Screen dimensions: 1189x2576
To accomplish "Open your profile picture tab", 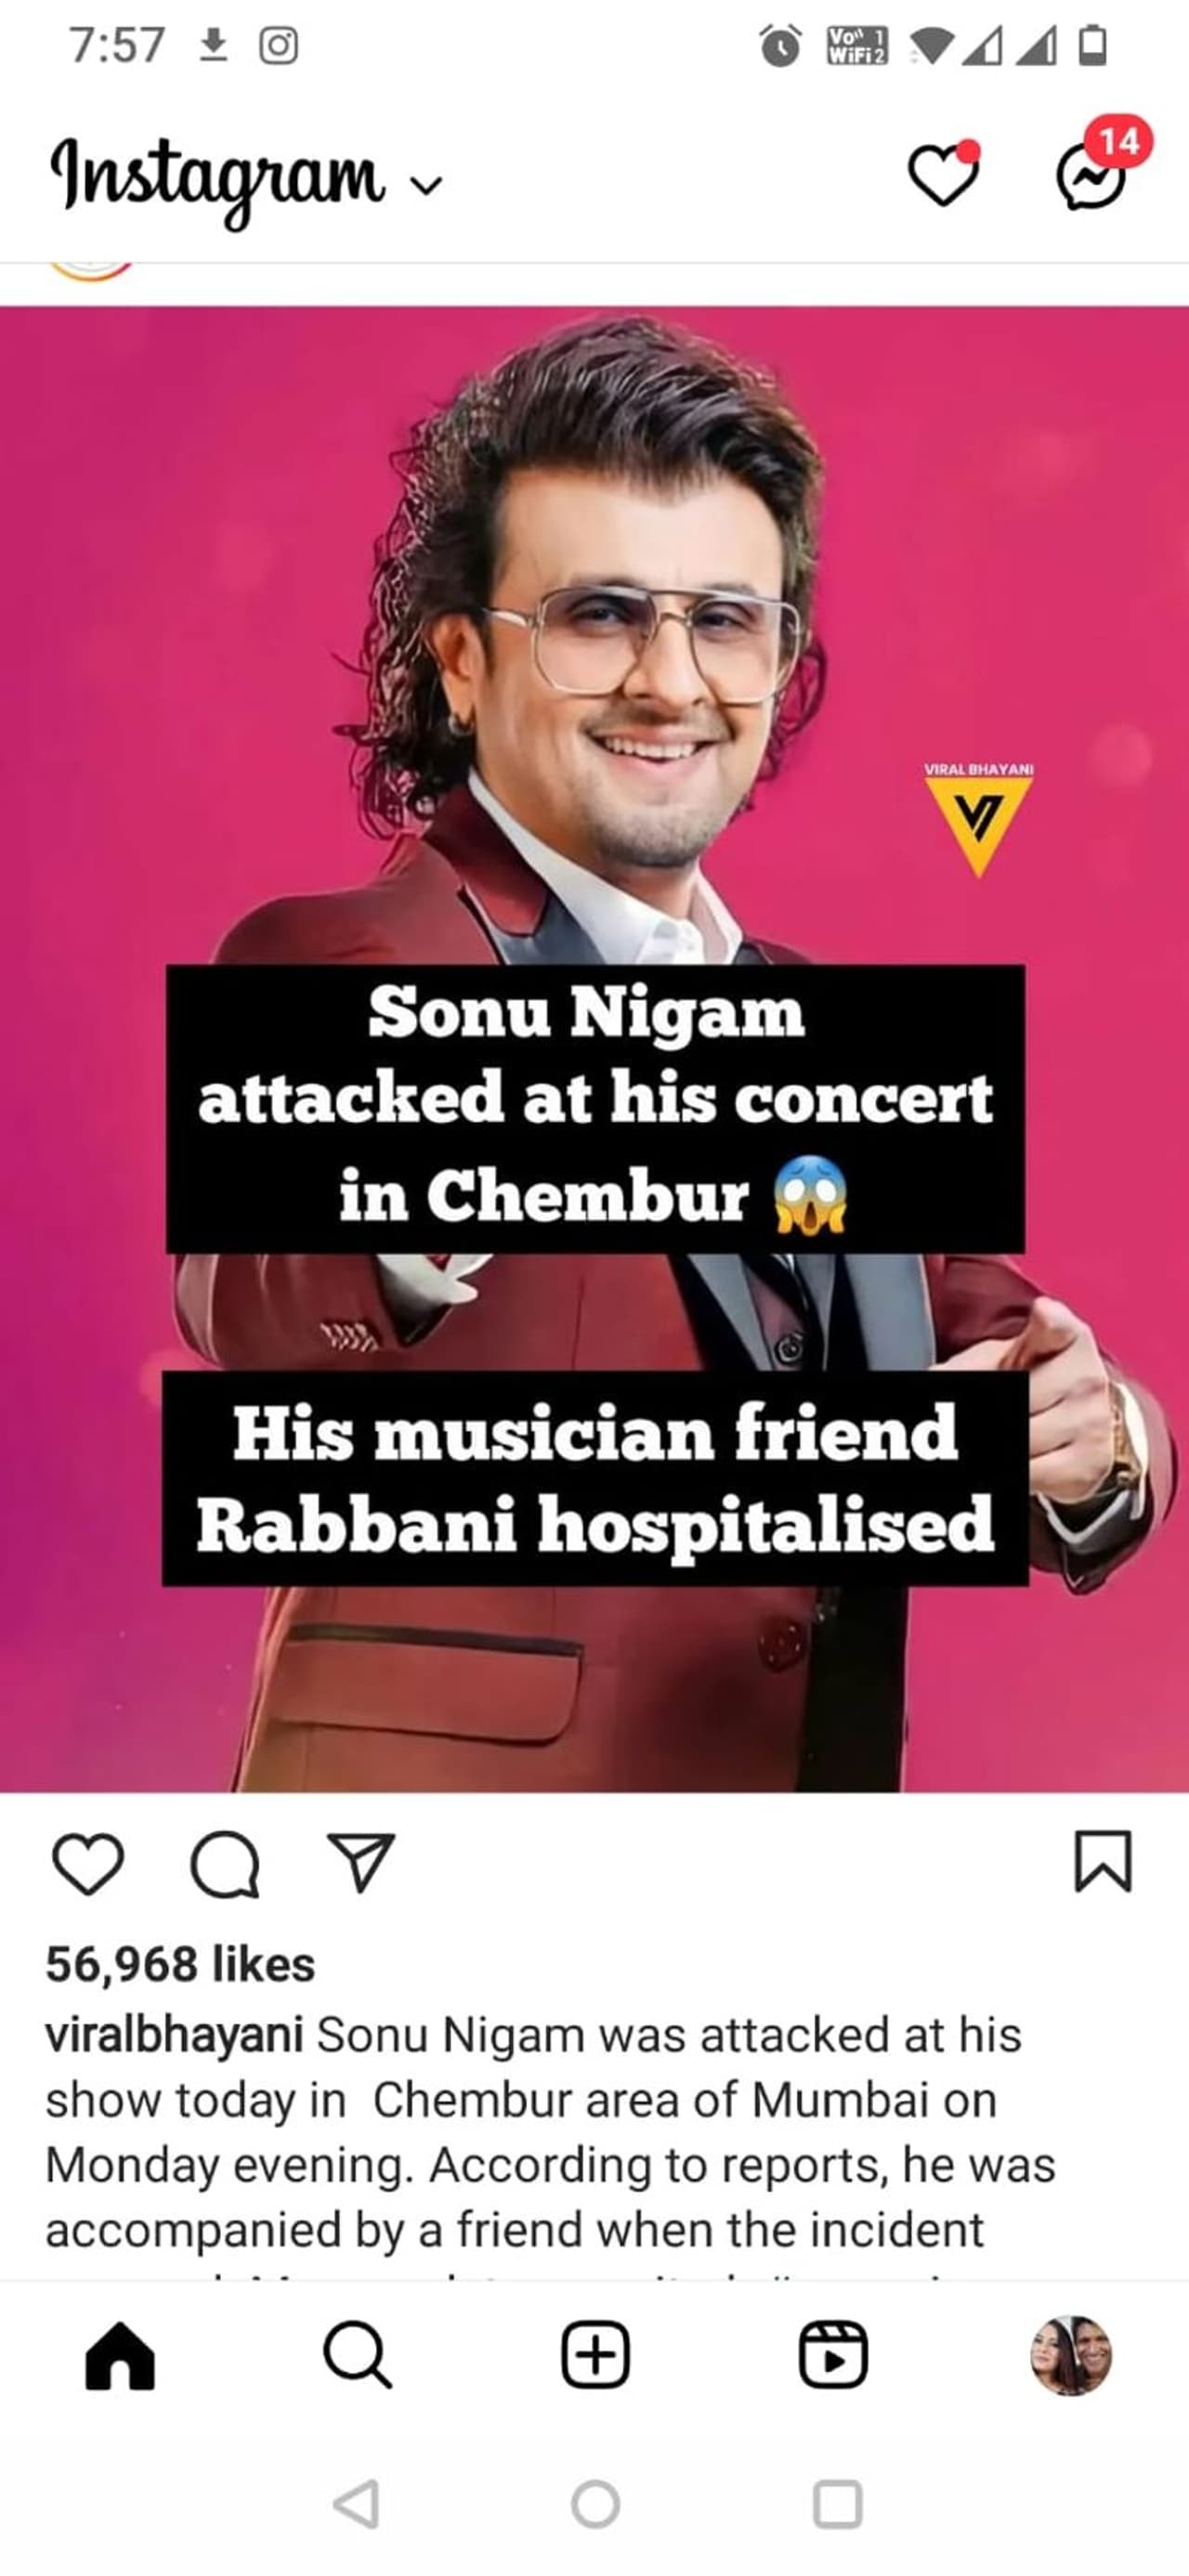I will tap(1071, 2355).
